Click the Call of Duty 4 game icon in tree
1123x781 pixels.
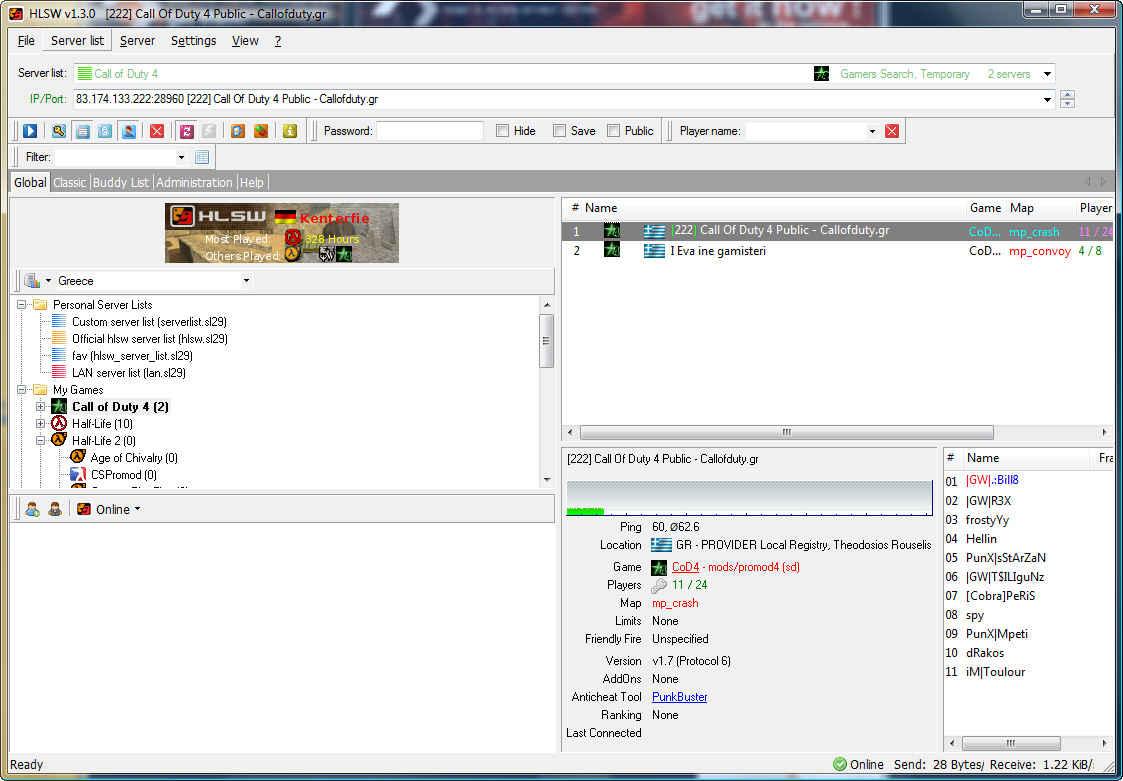tap(59, 407)
